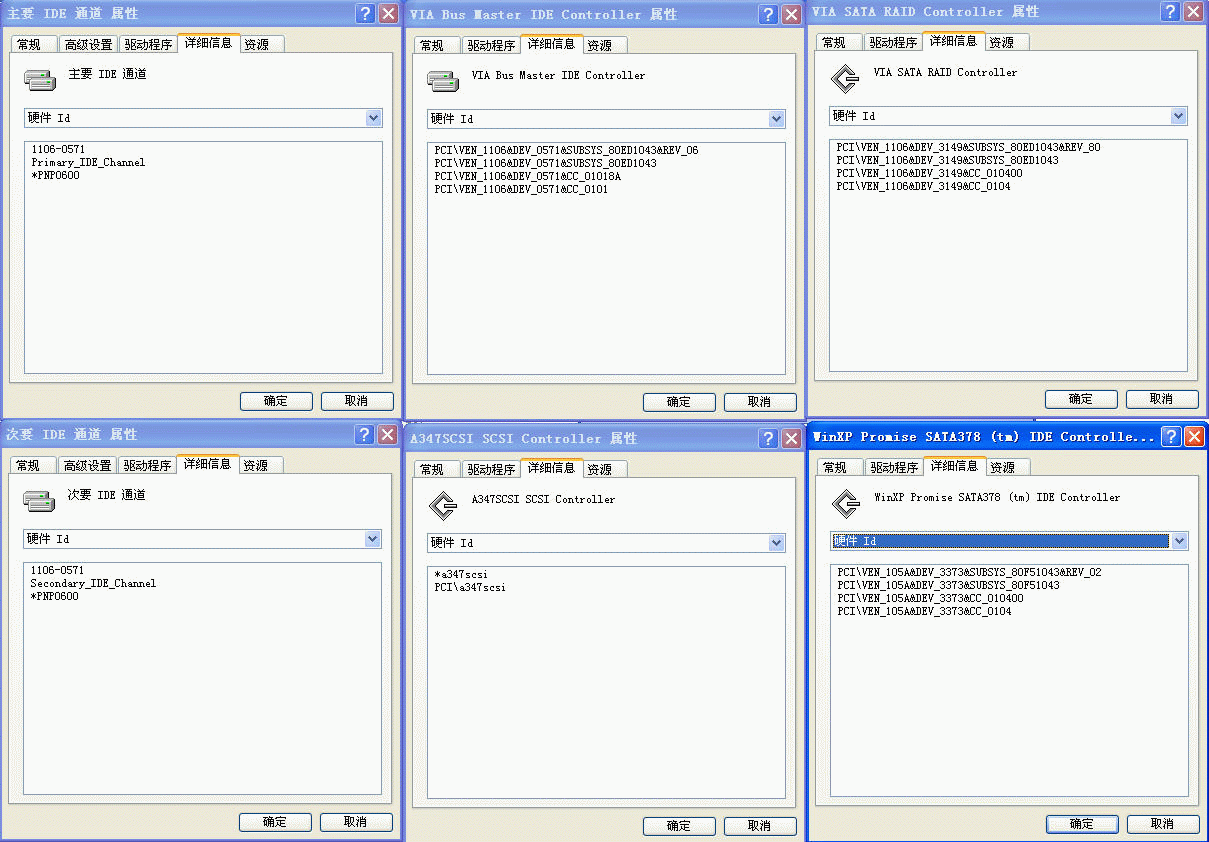Click 取消 in VIA Bus Master IDE window
Image resolution: width=1209 pixels, height=842 pixels.
coord(760,402)
